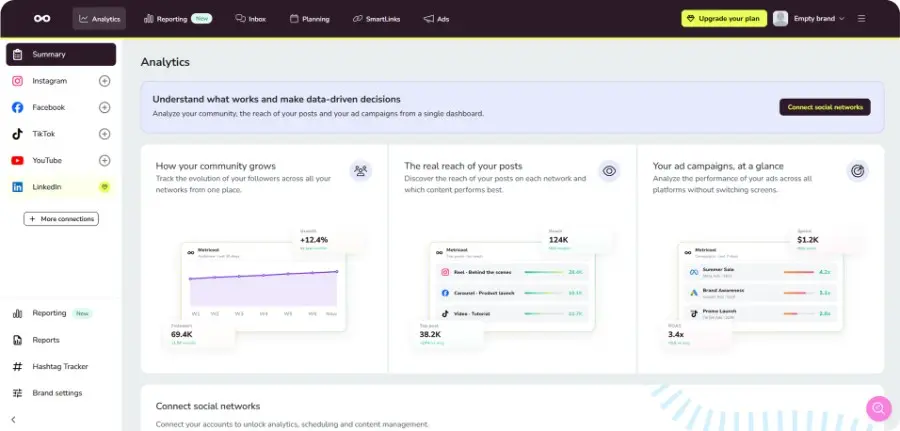
Task: Add TikTok connection with plus icon
Action: [x=104, y=134]
